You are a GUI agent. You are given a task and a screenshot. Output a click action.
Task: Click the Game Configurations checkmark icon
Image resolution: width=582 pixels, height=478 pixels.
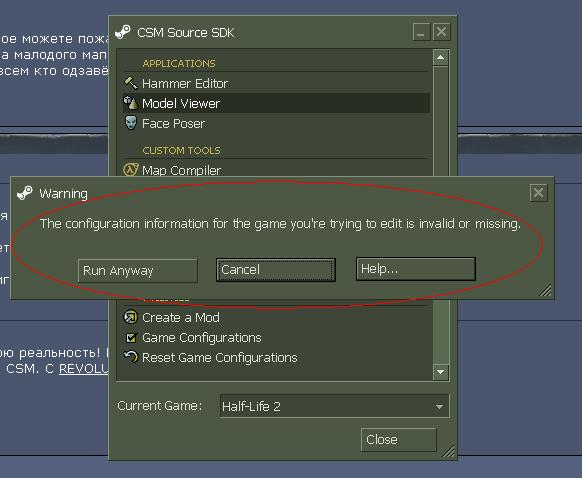pos(131,338)
